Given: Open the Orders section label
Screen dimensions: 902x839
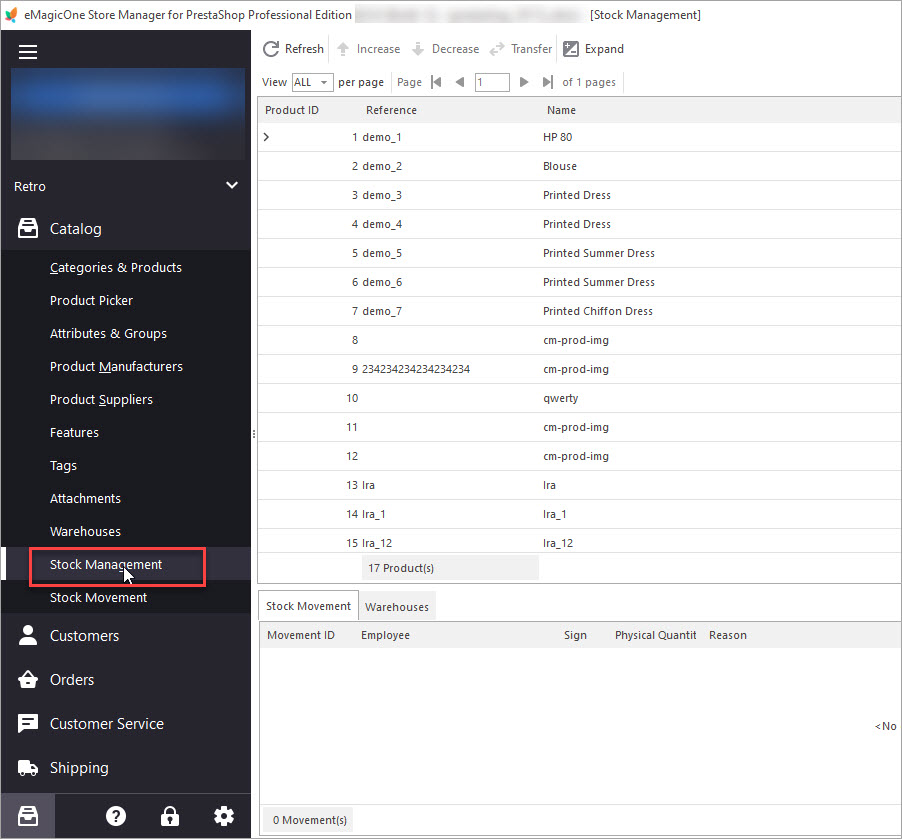Looking at the screenshot, I should click(72, 680).
